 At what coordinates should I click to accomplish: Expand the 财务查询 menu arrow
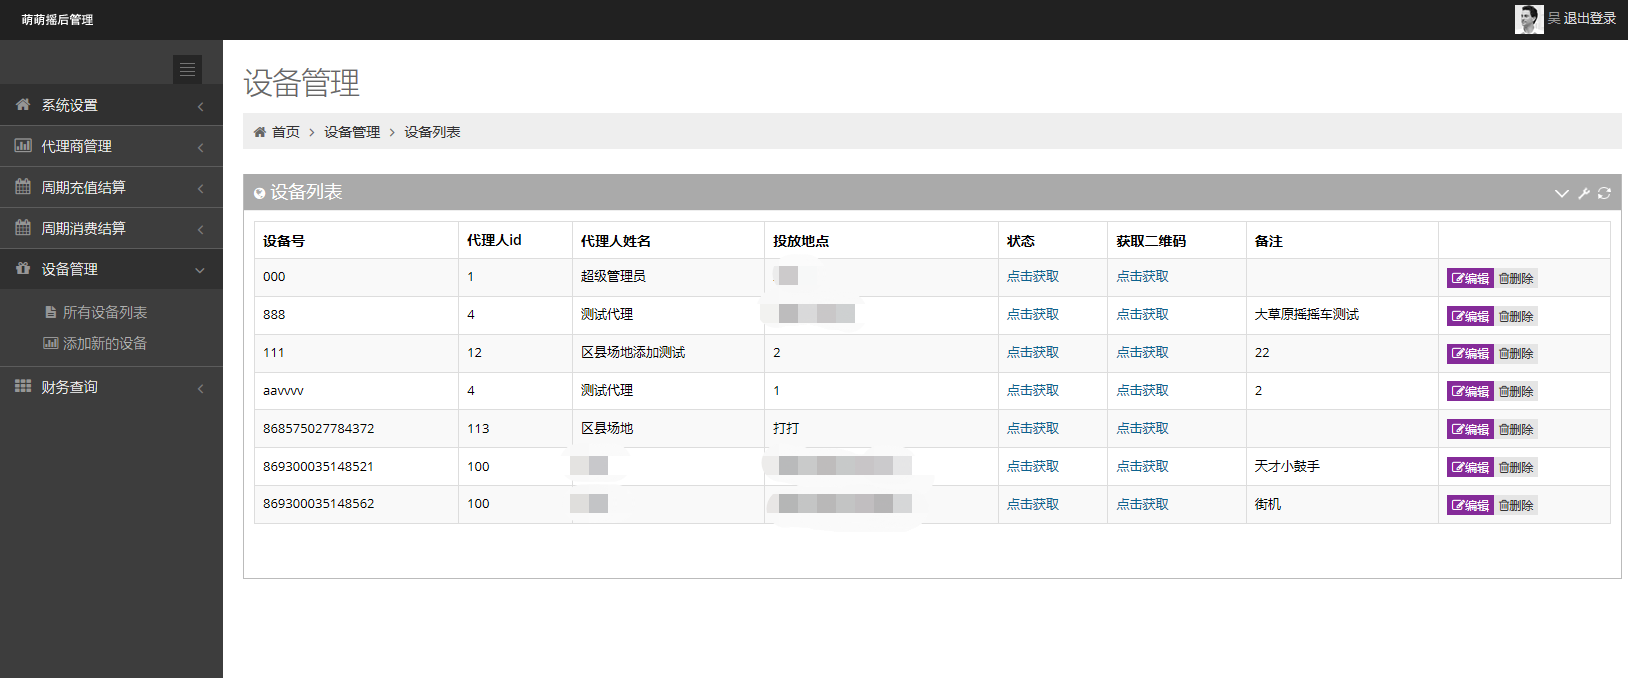click(x=200, y=388)
